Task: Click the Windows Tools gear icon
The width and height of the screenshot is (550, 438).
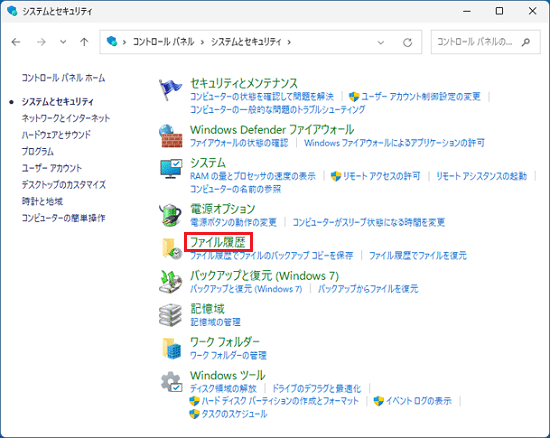Action: (172, 382)
